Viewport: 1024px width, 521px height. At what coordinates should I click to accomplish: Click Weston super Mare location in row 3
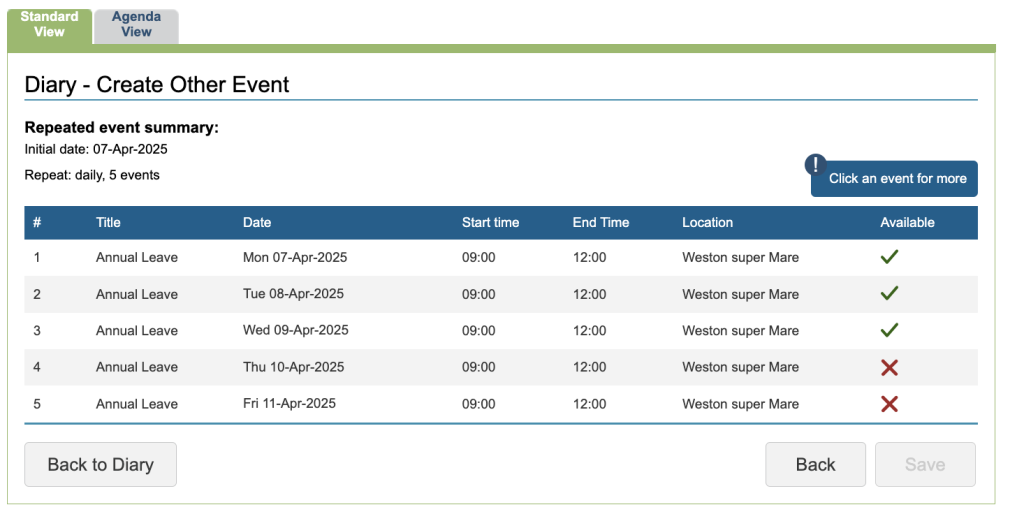pos(740,330)
